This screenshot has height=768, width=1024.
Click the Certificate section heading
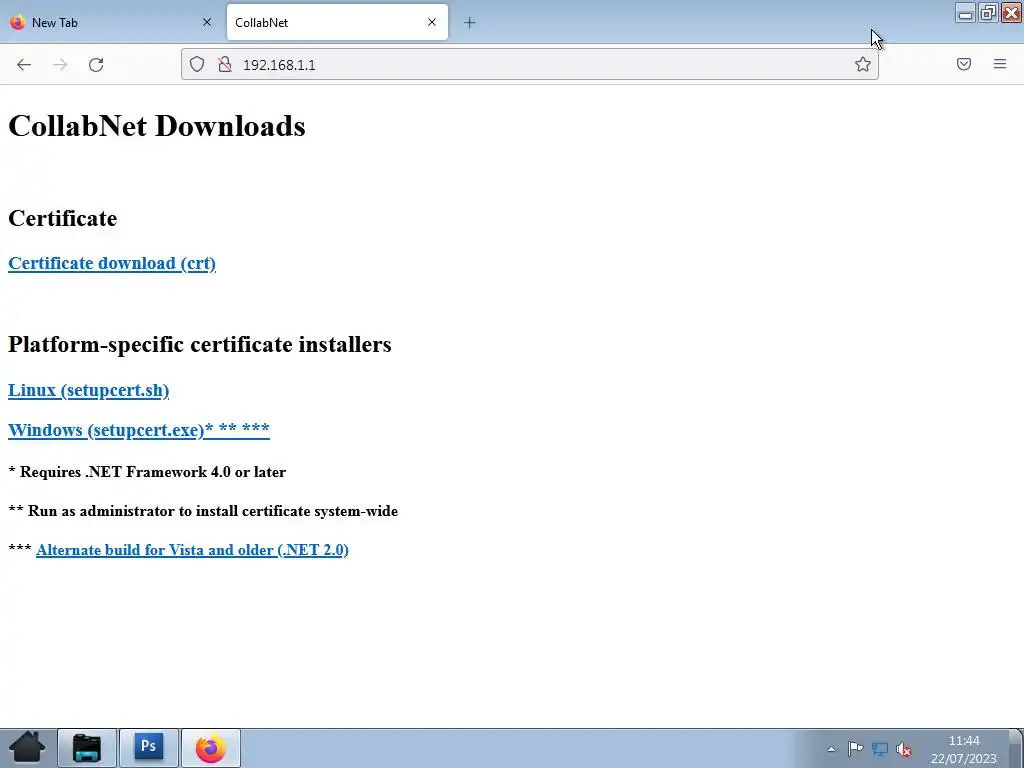(63, 218)
